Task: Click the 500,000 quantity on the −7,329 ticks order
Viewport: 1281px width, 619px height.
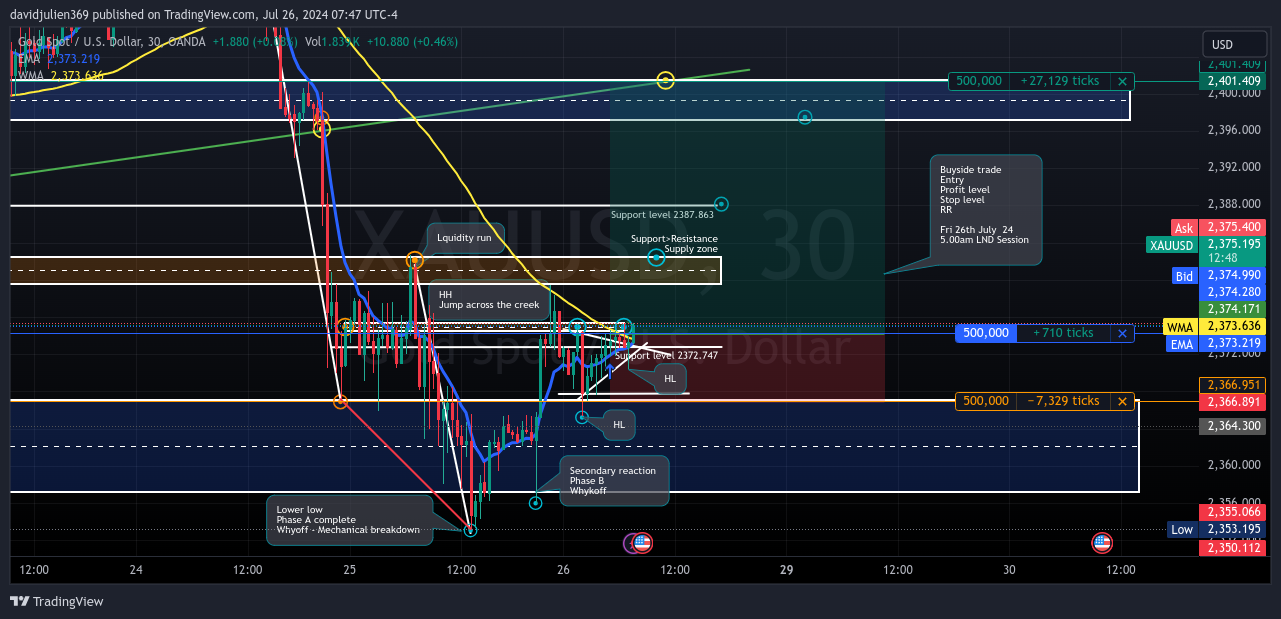Action: tap(985, 401)
